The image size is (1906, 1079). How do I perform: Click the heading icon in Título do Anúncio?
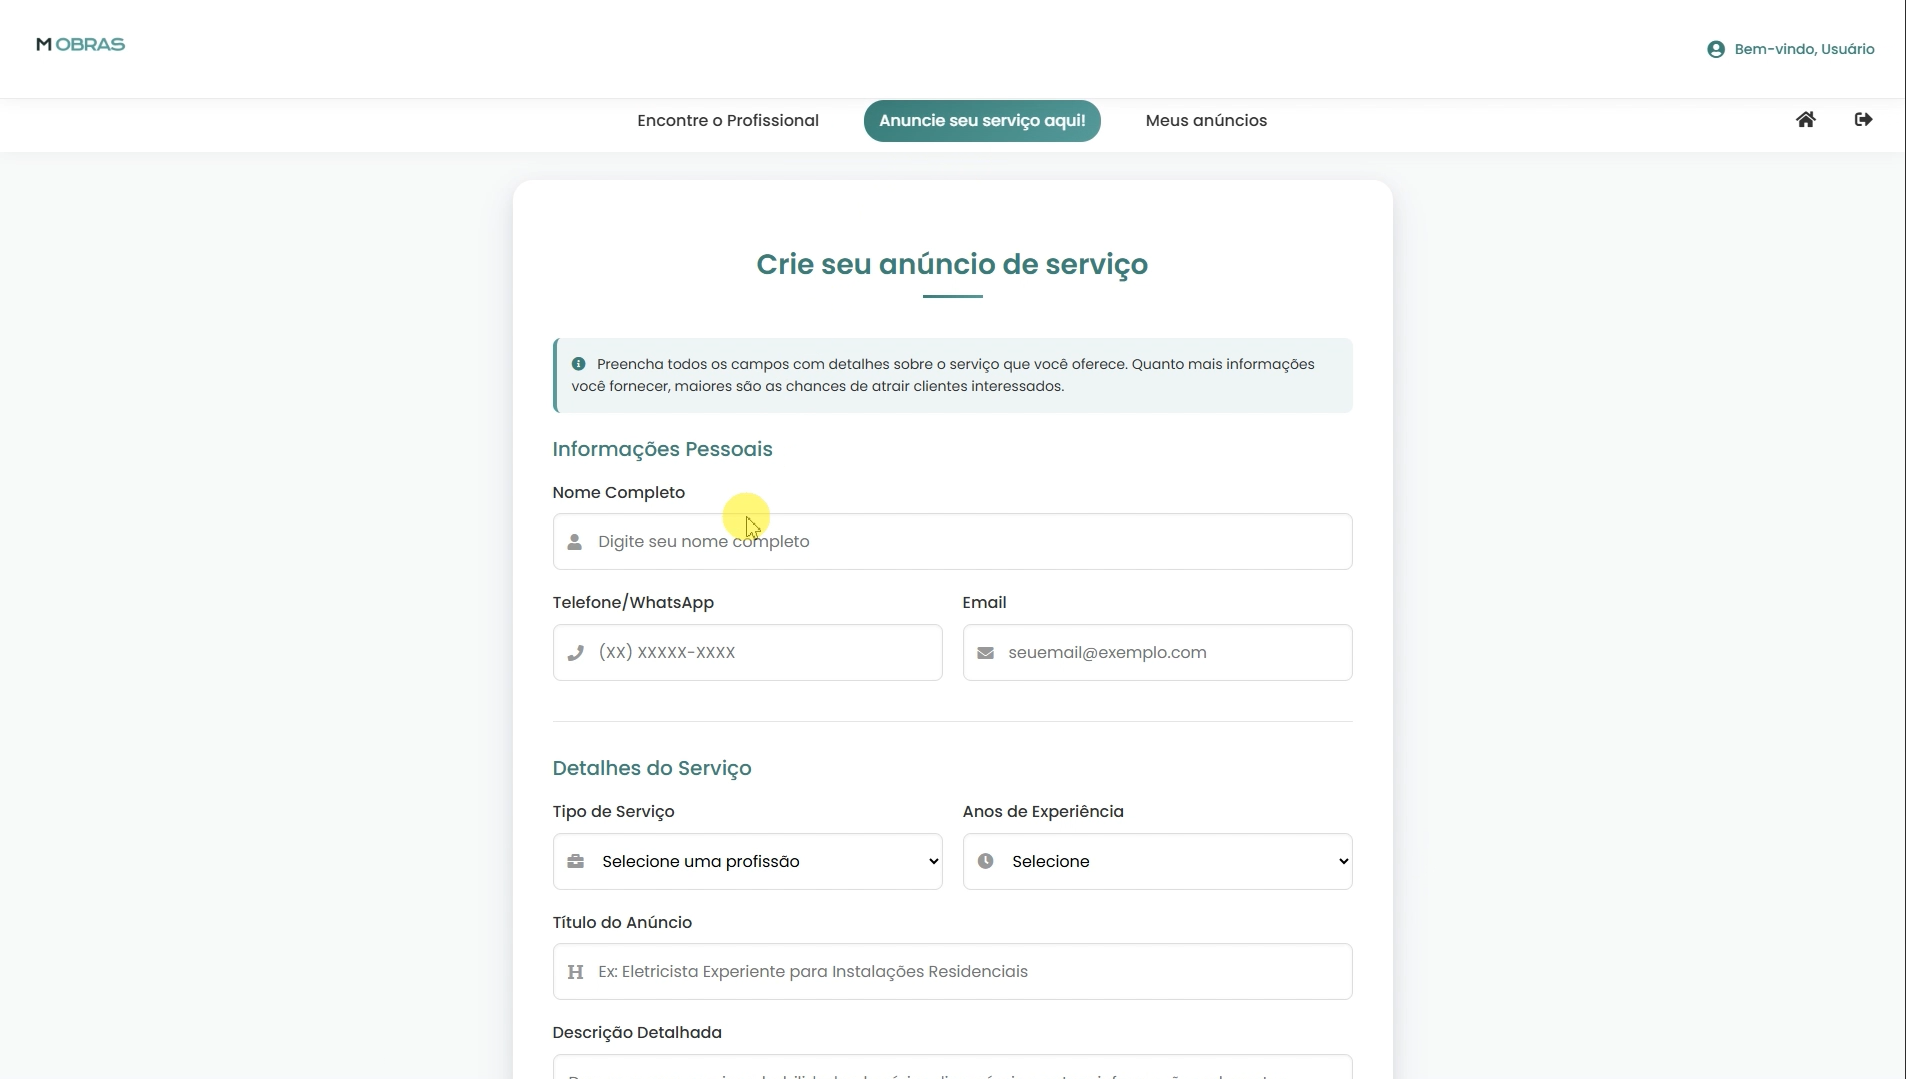(x=575, y=972)
